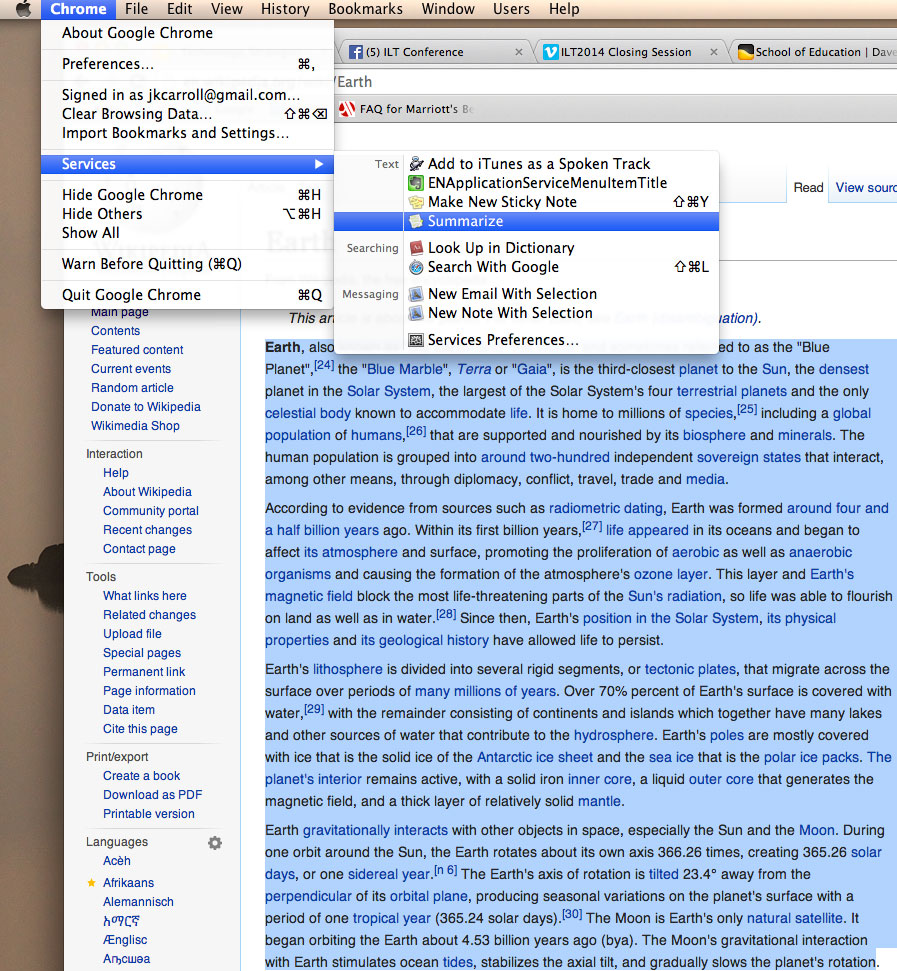Select Summarize from the Services submenu
This screenshot has width=897, height=971.
click(470, 220)
